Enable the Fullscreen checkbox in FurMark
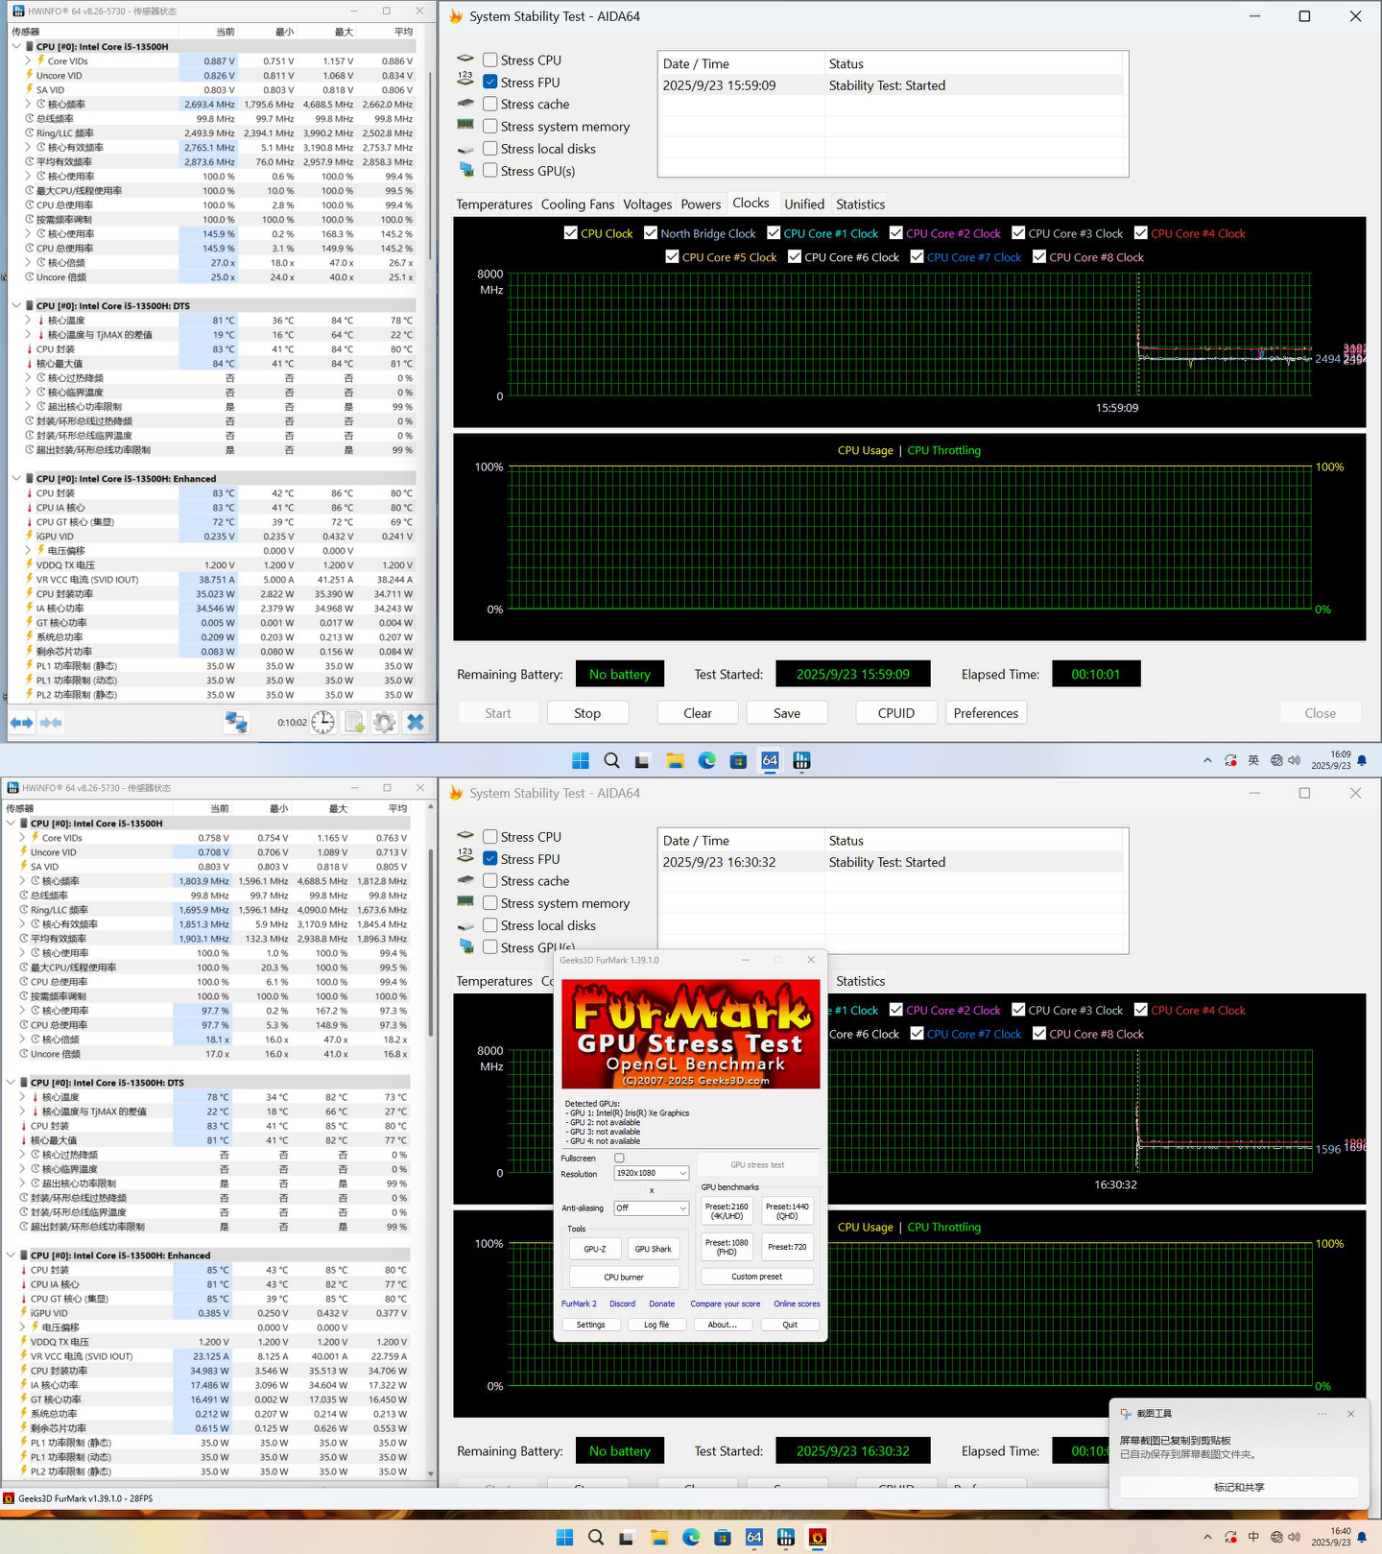Image resolution: width=1382 pixels, height=1554 pixels. [619, 1158]
